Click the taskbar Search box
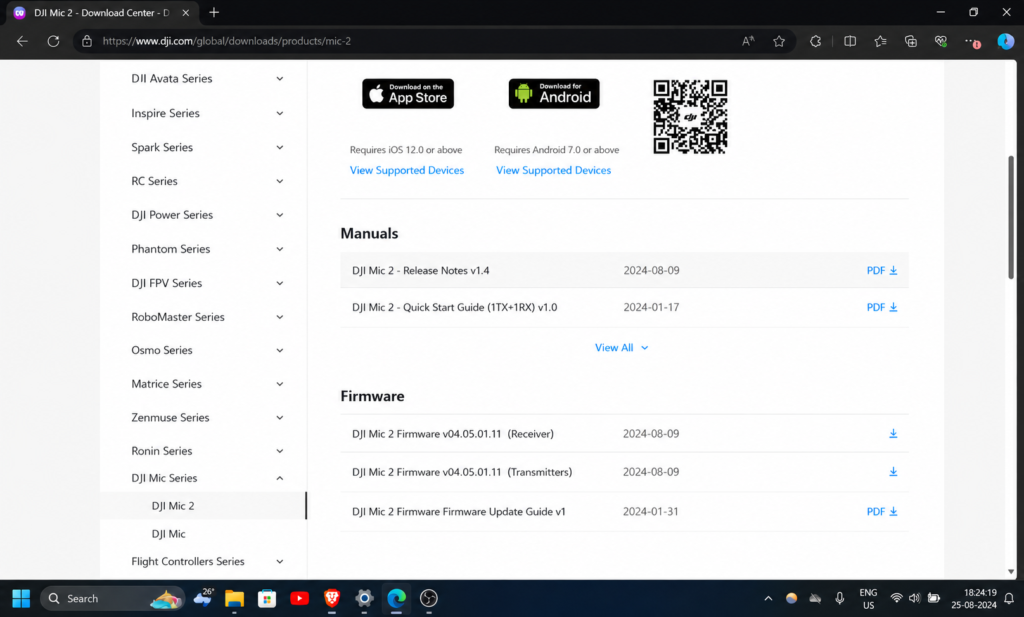This screenshot has width=1024, height=617. pyautogui.click(x=111, y=598)
